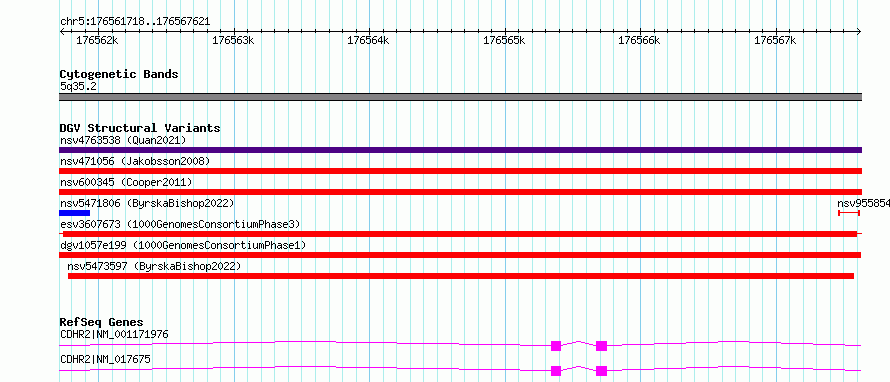The width and height of the screenshot is (890, 382).
Task: Click the red esv3607673 variant bar
Action: (460, 234)
